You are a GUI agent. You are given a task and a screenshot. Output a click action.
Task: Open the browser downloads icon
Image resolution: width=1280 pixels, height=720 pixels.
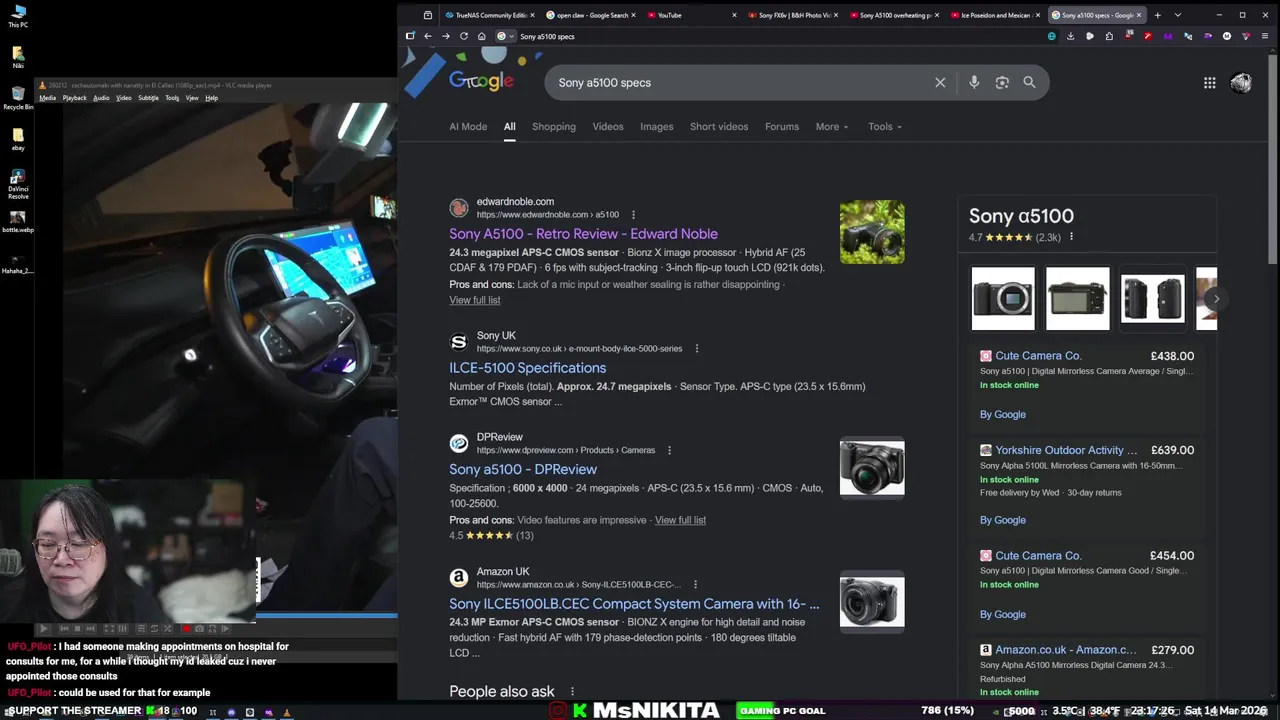[1070, 36]
